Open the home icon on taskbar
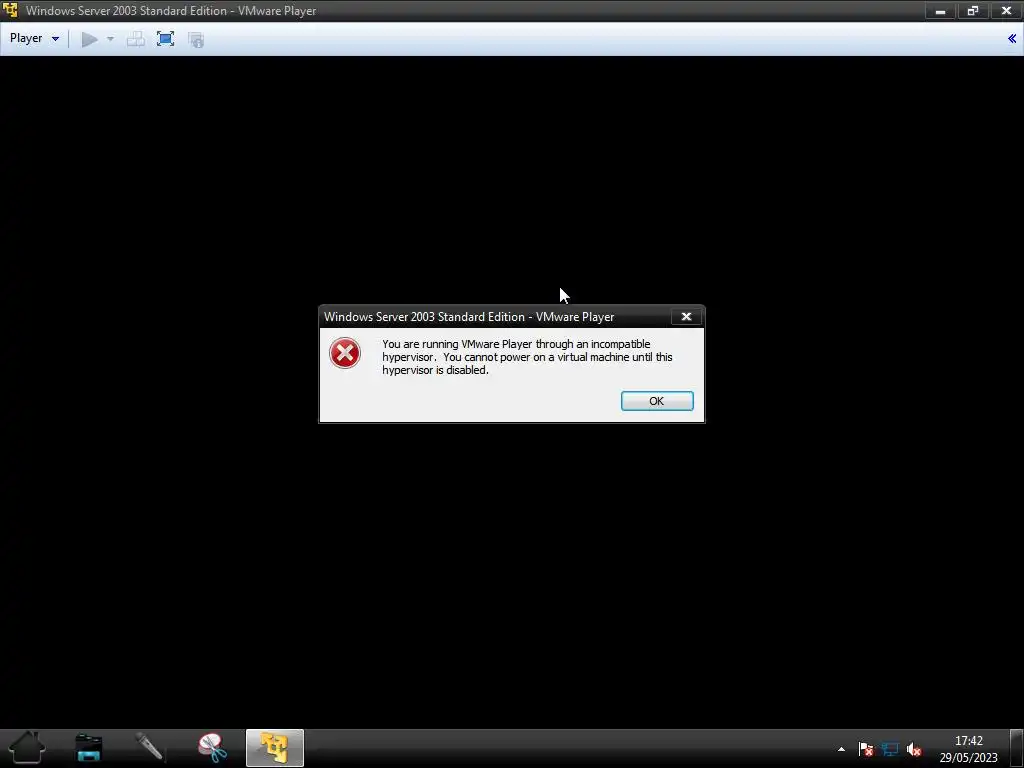 (x=27, y=748)
